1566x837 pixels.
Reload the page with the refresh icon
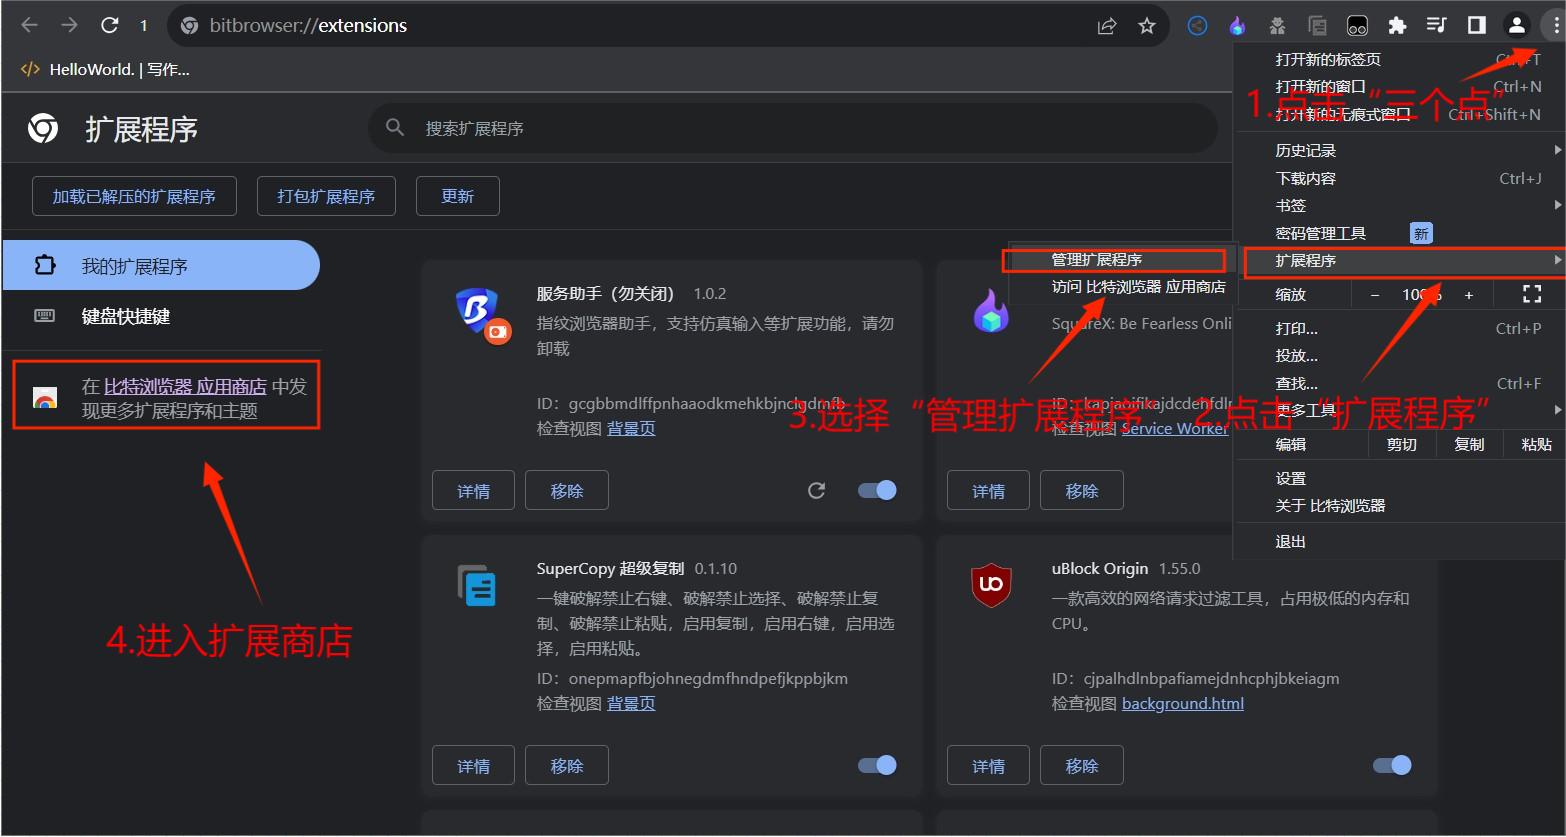(x=109, y=25)
